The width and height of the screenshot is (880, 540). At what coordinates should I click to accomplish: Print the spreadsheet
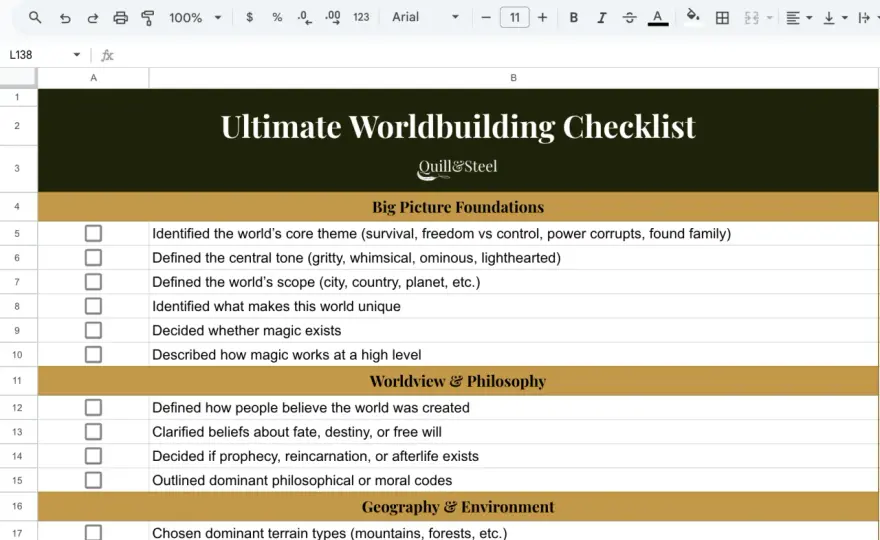point(120,18)
